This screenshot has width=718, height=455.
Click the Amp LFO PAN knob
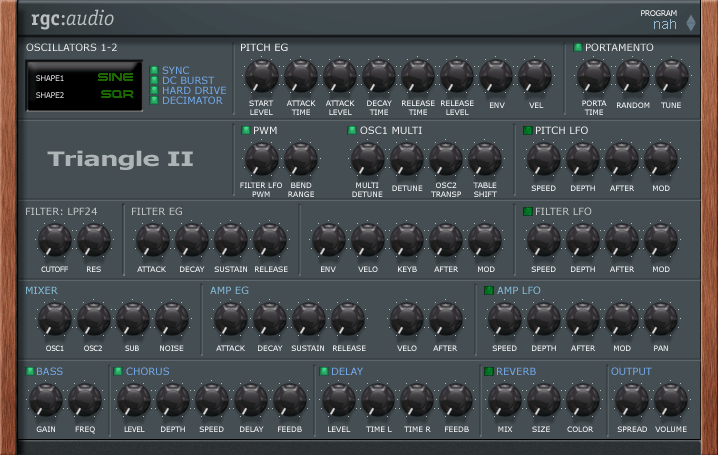[661, 319]
